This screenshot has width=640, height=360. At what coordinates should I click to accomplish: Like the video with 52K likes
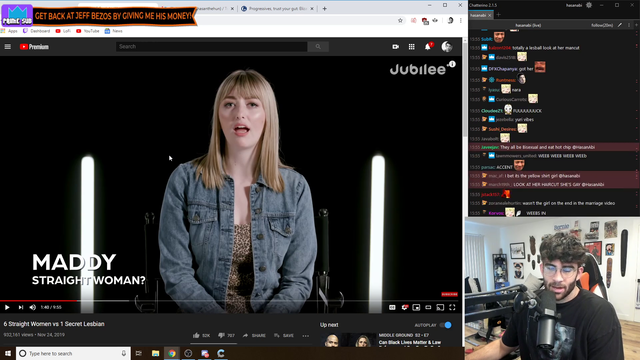coord(201,336)
